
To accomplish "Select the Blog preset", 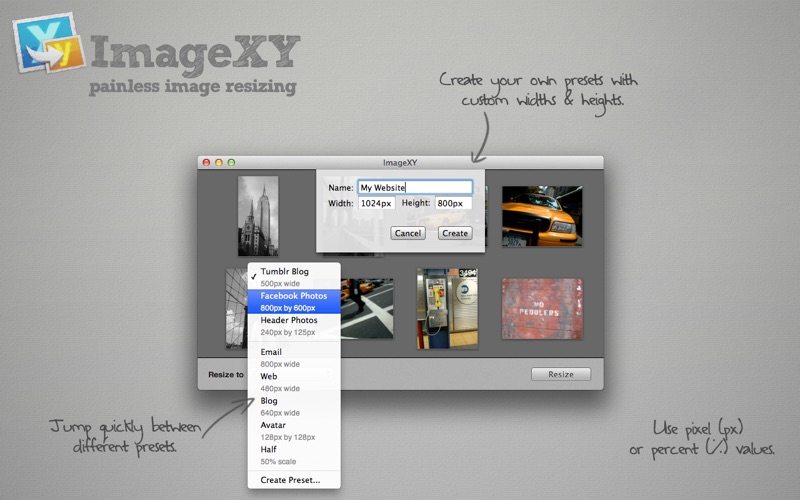I will point(294,407).
